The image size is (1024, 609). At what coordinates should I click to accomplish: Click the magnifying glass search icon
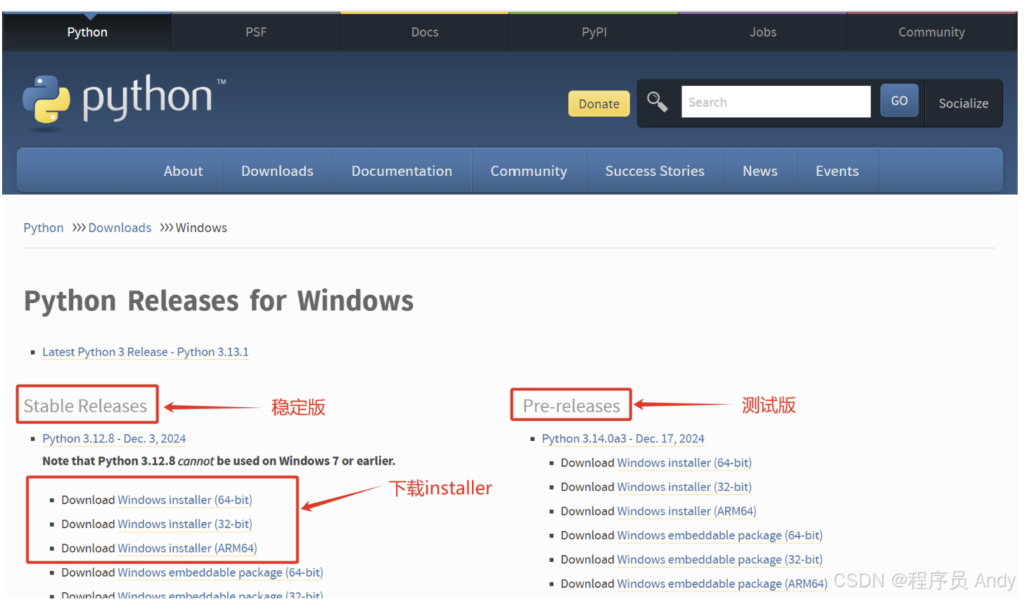click(657, 102)
